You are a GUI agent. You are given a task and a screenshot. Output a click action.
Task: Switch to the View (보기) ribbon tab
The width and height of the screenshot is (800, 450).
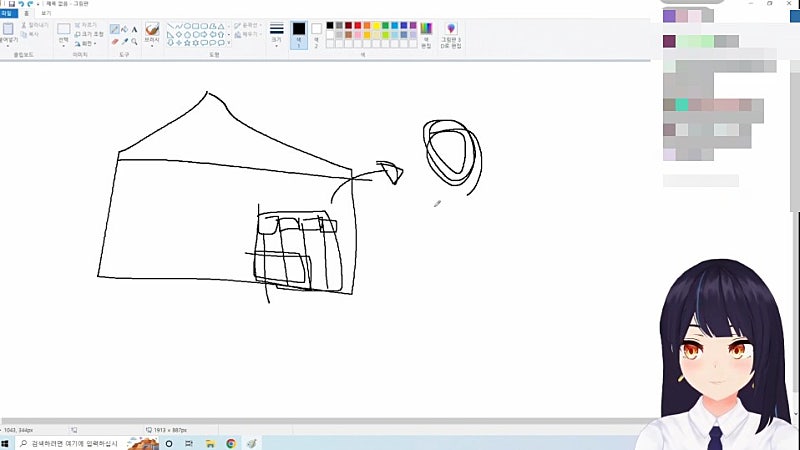click(46, 13)
